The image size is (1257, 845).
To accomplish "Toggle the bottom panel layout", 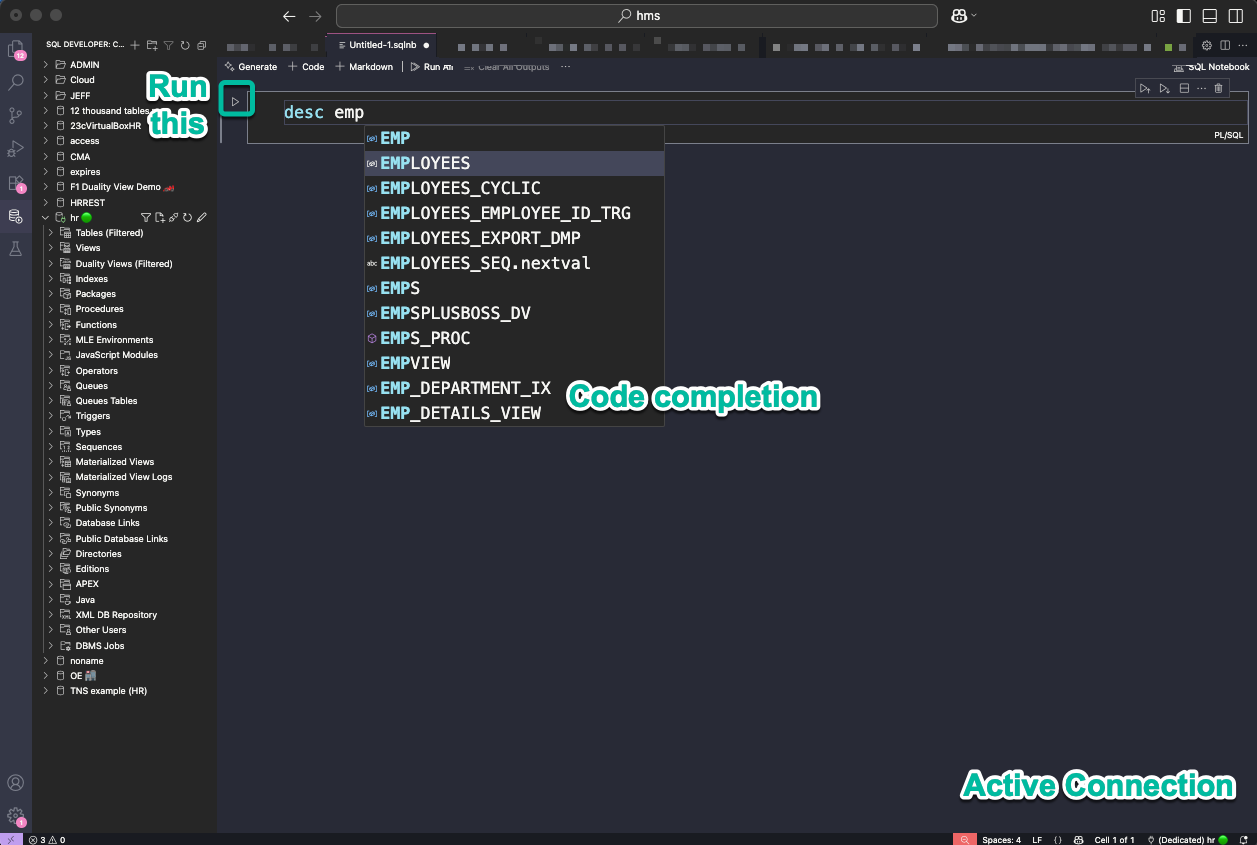I will (x=1210, y=16).
